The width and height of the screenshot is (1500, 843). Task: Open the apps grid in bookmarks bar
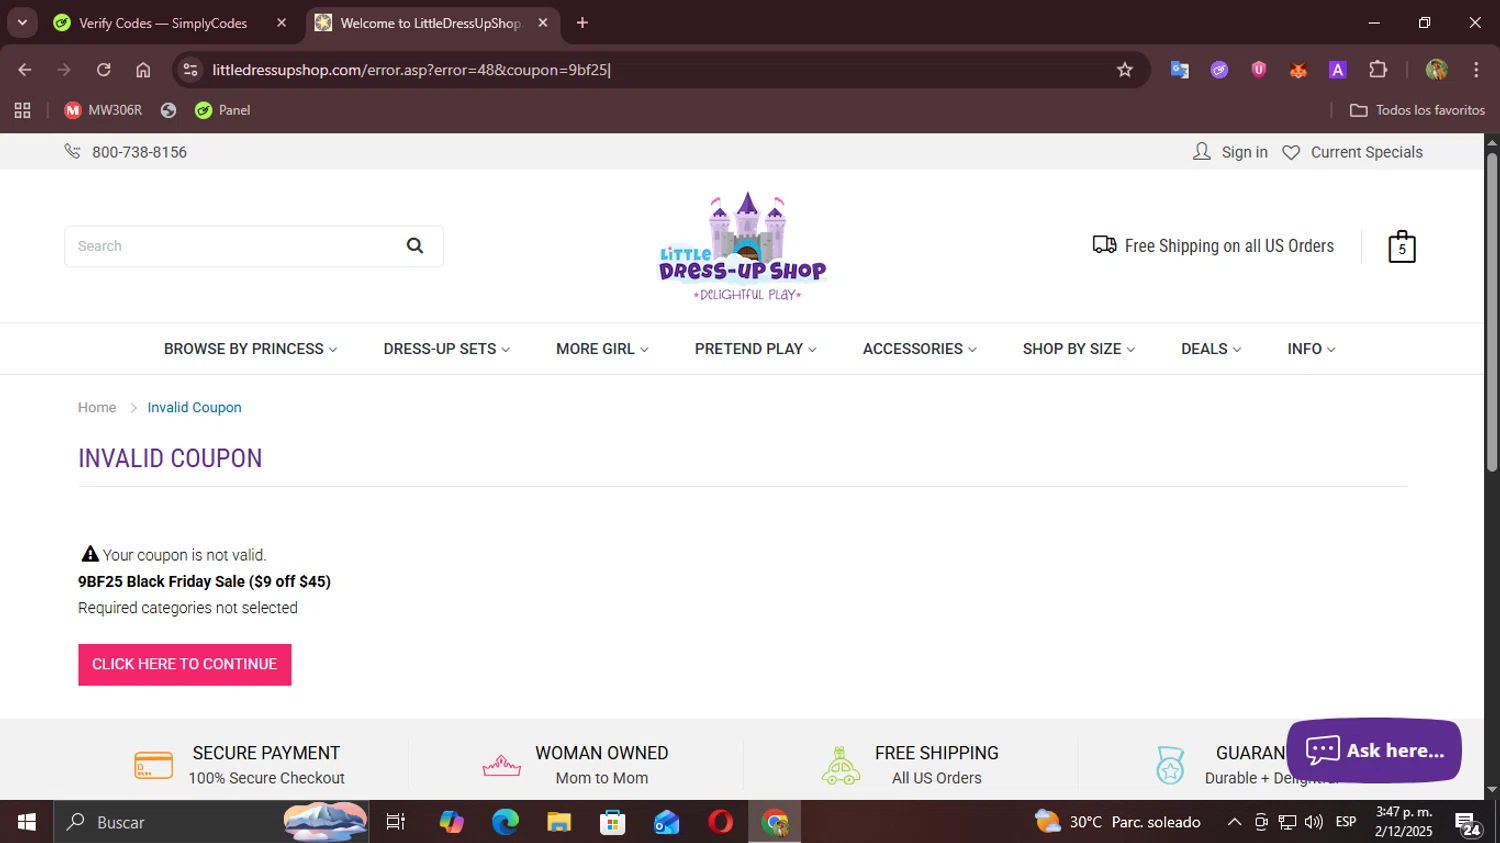pyautogui.click(x=22, y=110)
